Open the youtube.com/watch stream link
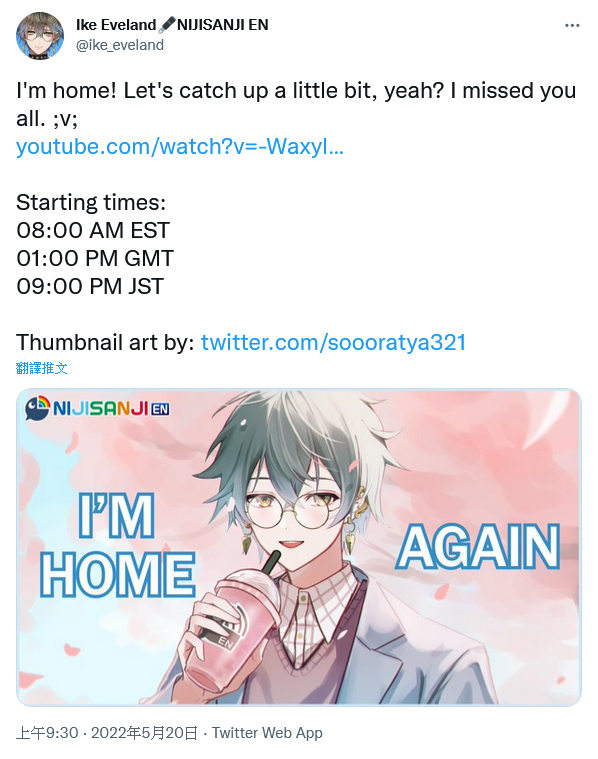 tap(180, 146)
